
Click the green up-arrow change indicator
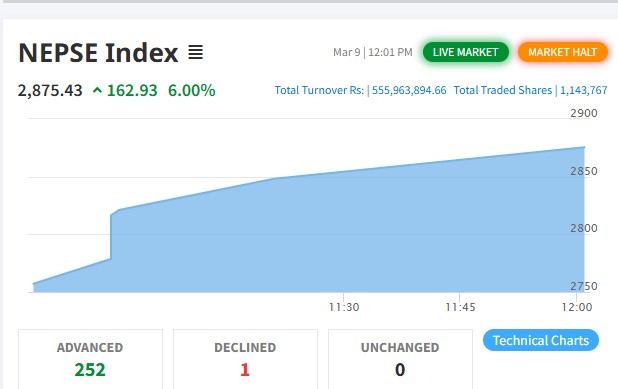coord(97,91)
